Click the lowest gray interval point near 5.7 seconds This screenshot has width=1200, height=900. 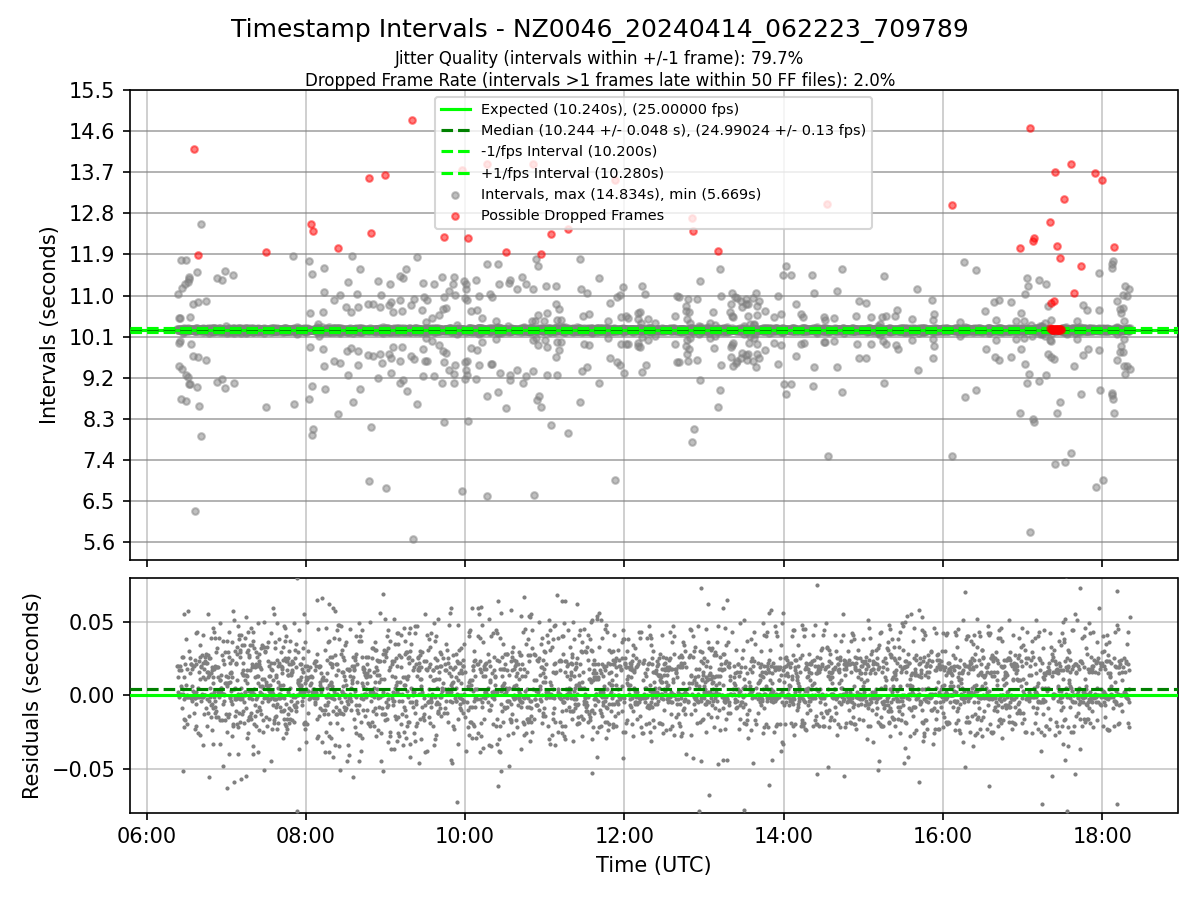(x=413, y=539)
